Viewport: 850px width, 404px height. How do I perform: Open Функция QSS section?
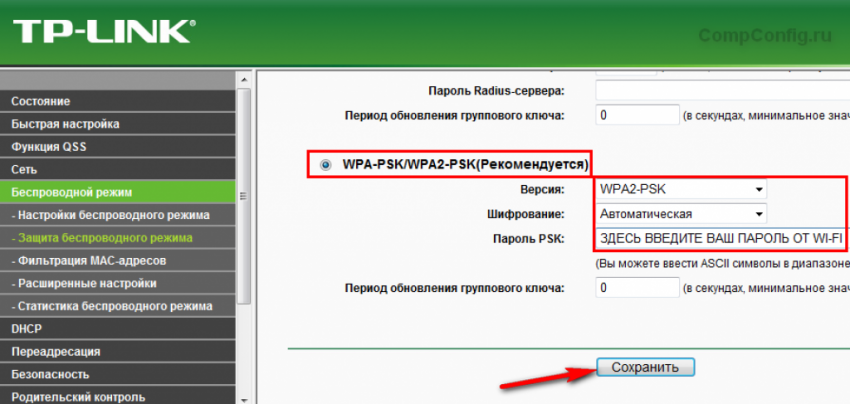pos(50,147)
